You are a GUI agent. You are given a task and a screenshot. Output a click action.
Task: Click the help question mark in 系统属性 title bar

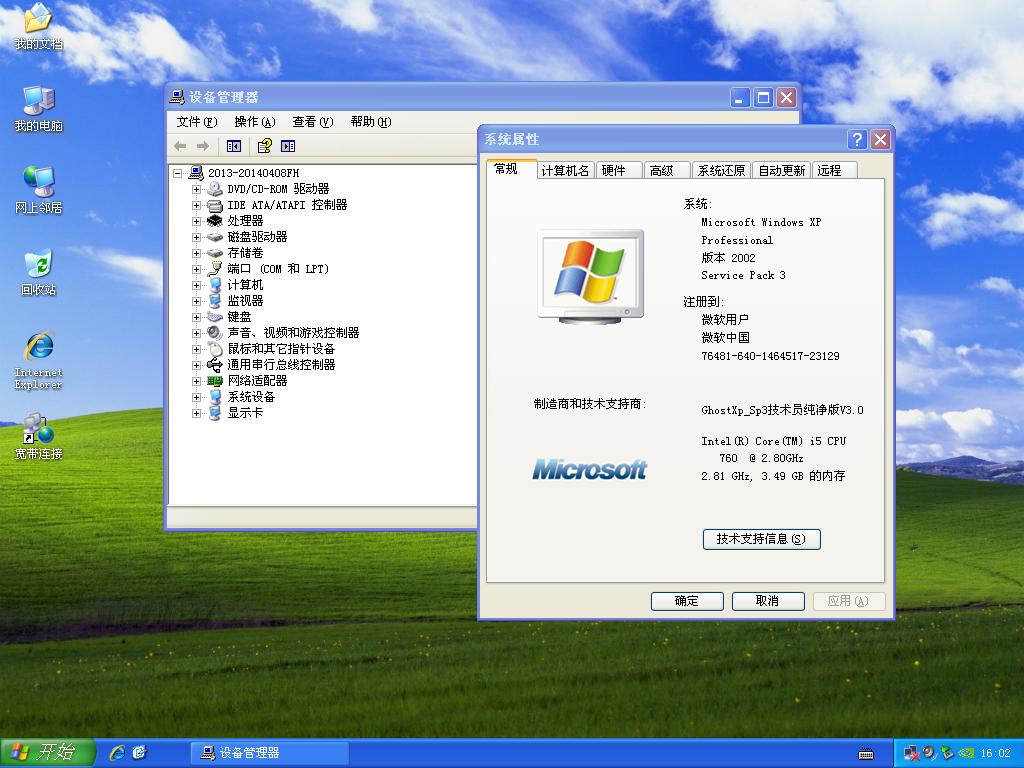pos(857,139)
